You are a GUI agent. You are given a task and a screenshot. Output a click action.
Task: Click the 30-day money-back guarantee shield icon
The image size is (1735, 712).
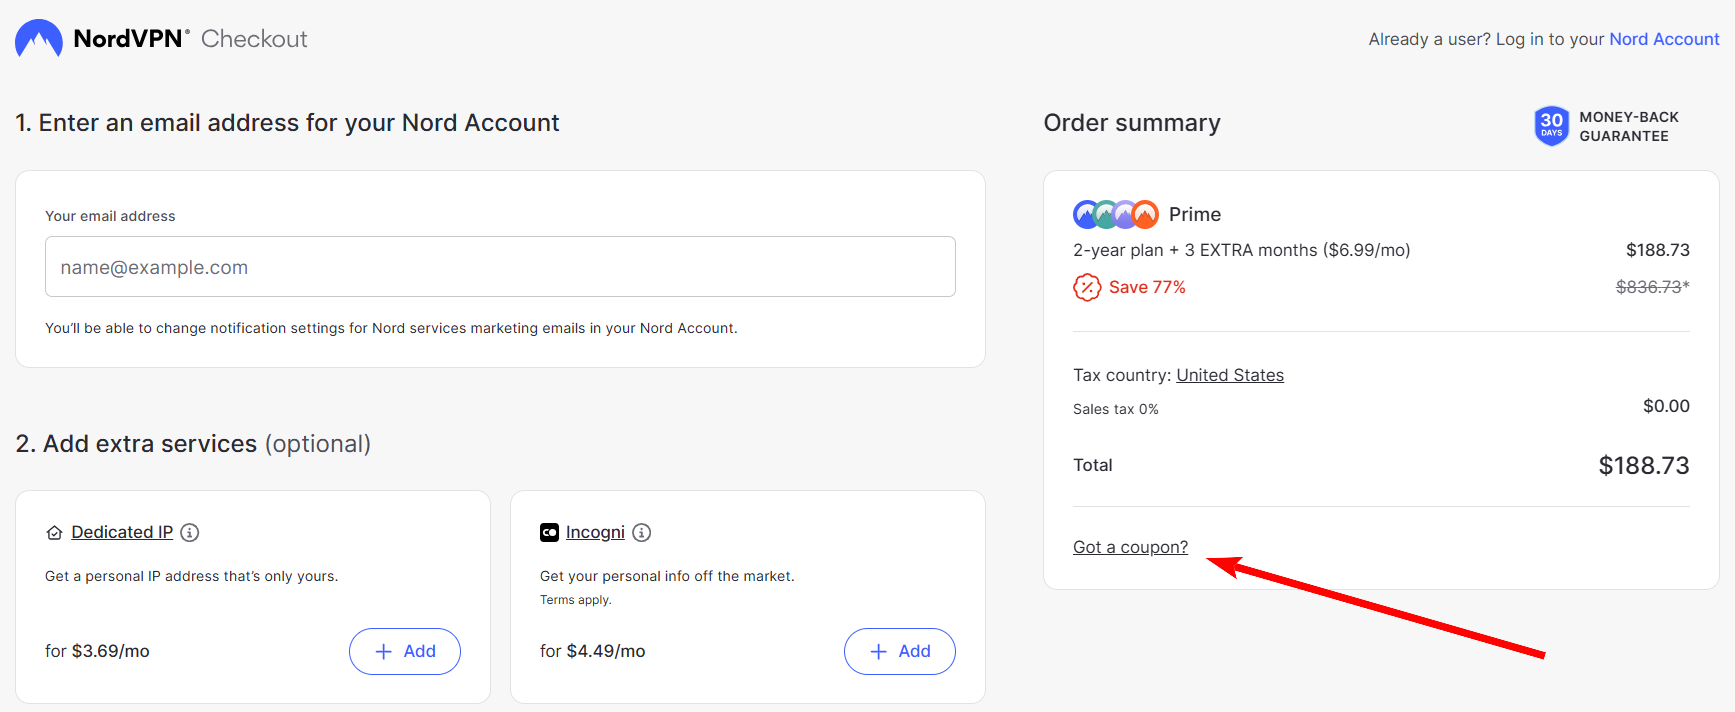tap(1551, 126)
